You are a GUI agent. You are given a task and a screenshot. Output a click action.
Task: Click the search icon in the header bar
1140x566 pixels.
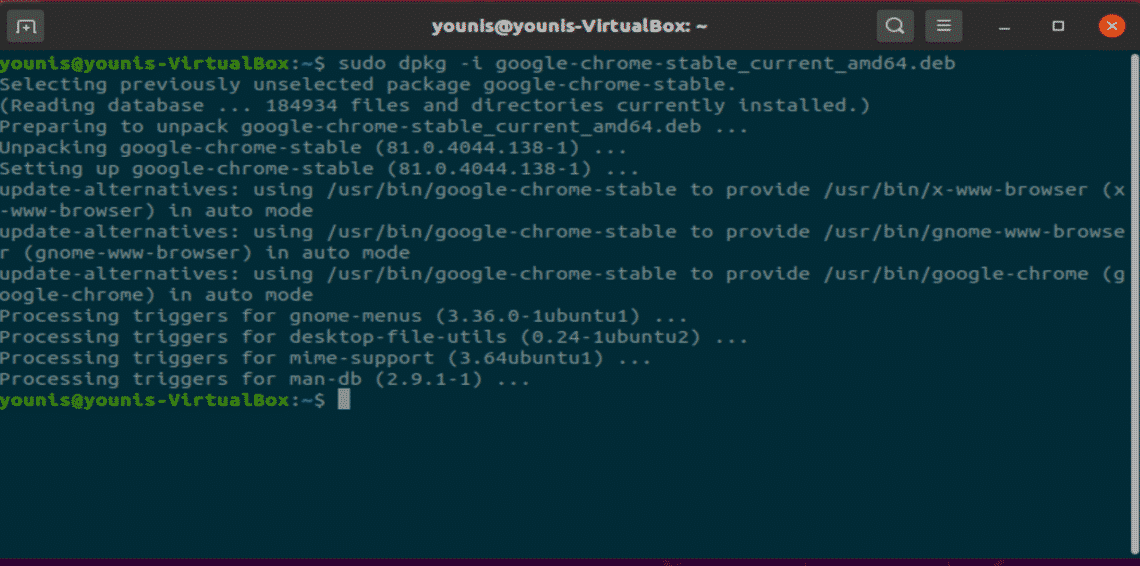pyautogui.click(x=895, y=25)
